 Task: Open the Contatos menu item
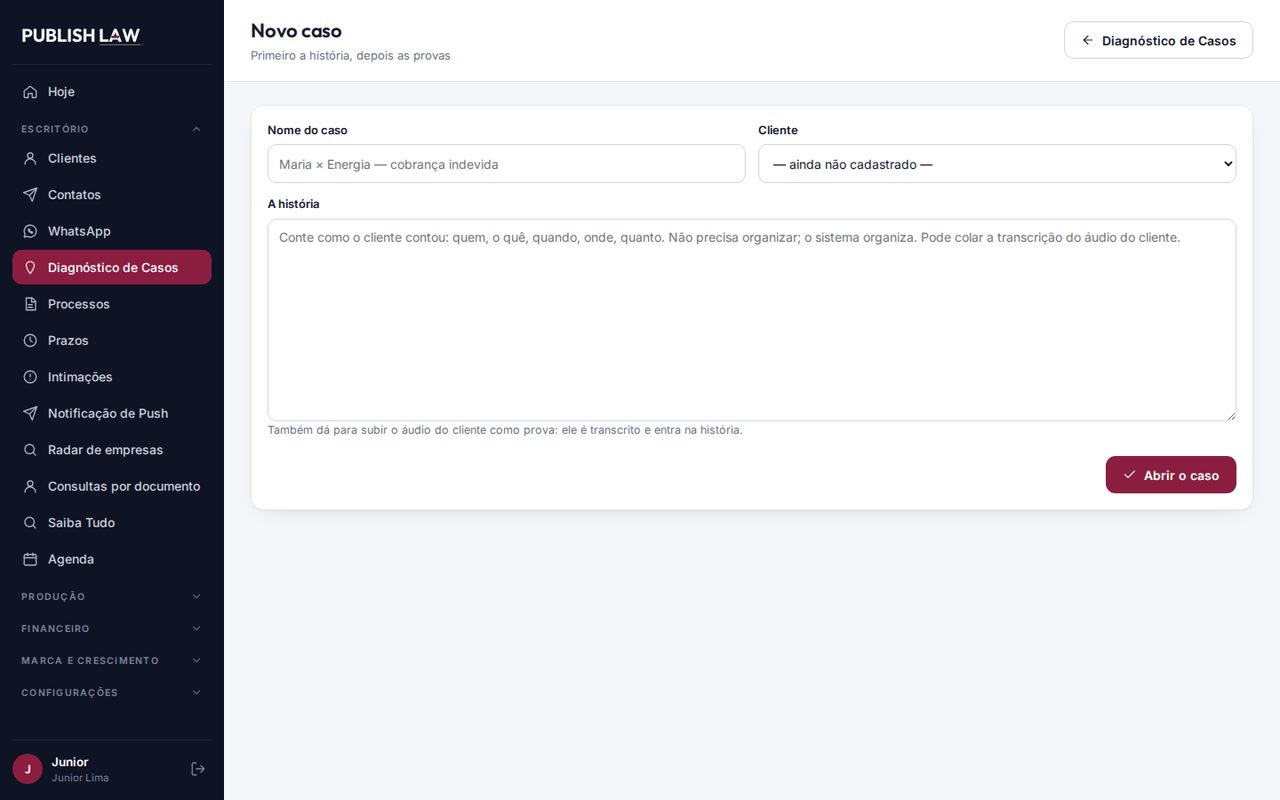112,195
